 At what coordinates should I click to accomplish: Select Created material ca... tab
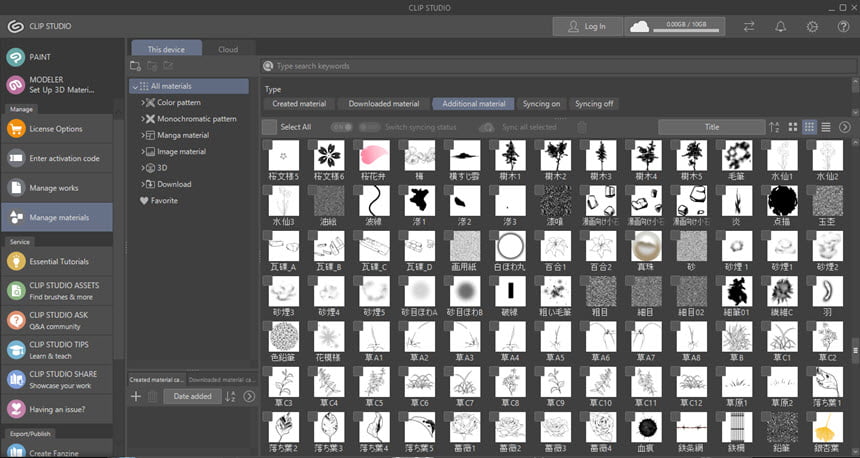(x=156, y=380)
